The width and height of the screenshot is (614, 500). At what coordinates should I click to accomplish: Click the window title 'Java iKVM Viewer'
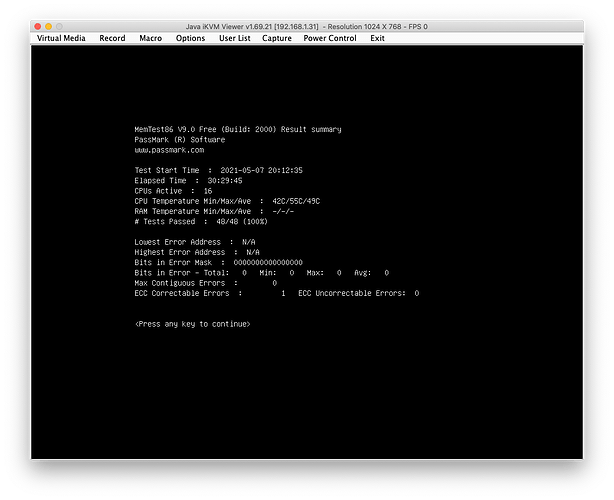307,27
